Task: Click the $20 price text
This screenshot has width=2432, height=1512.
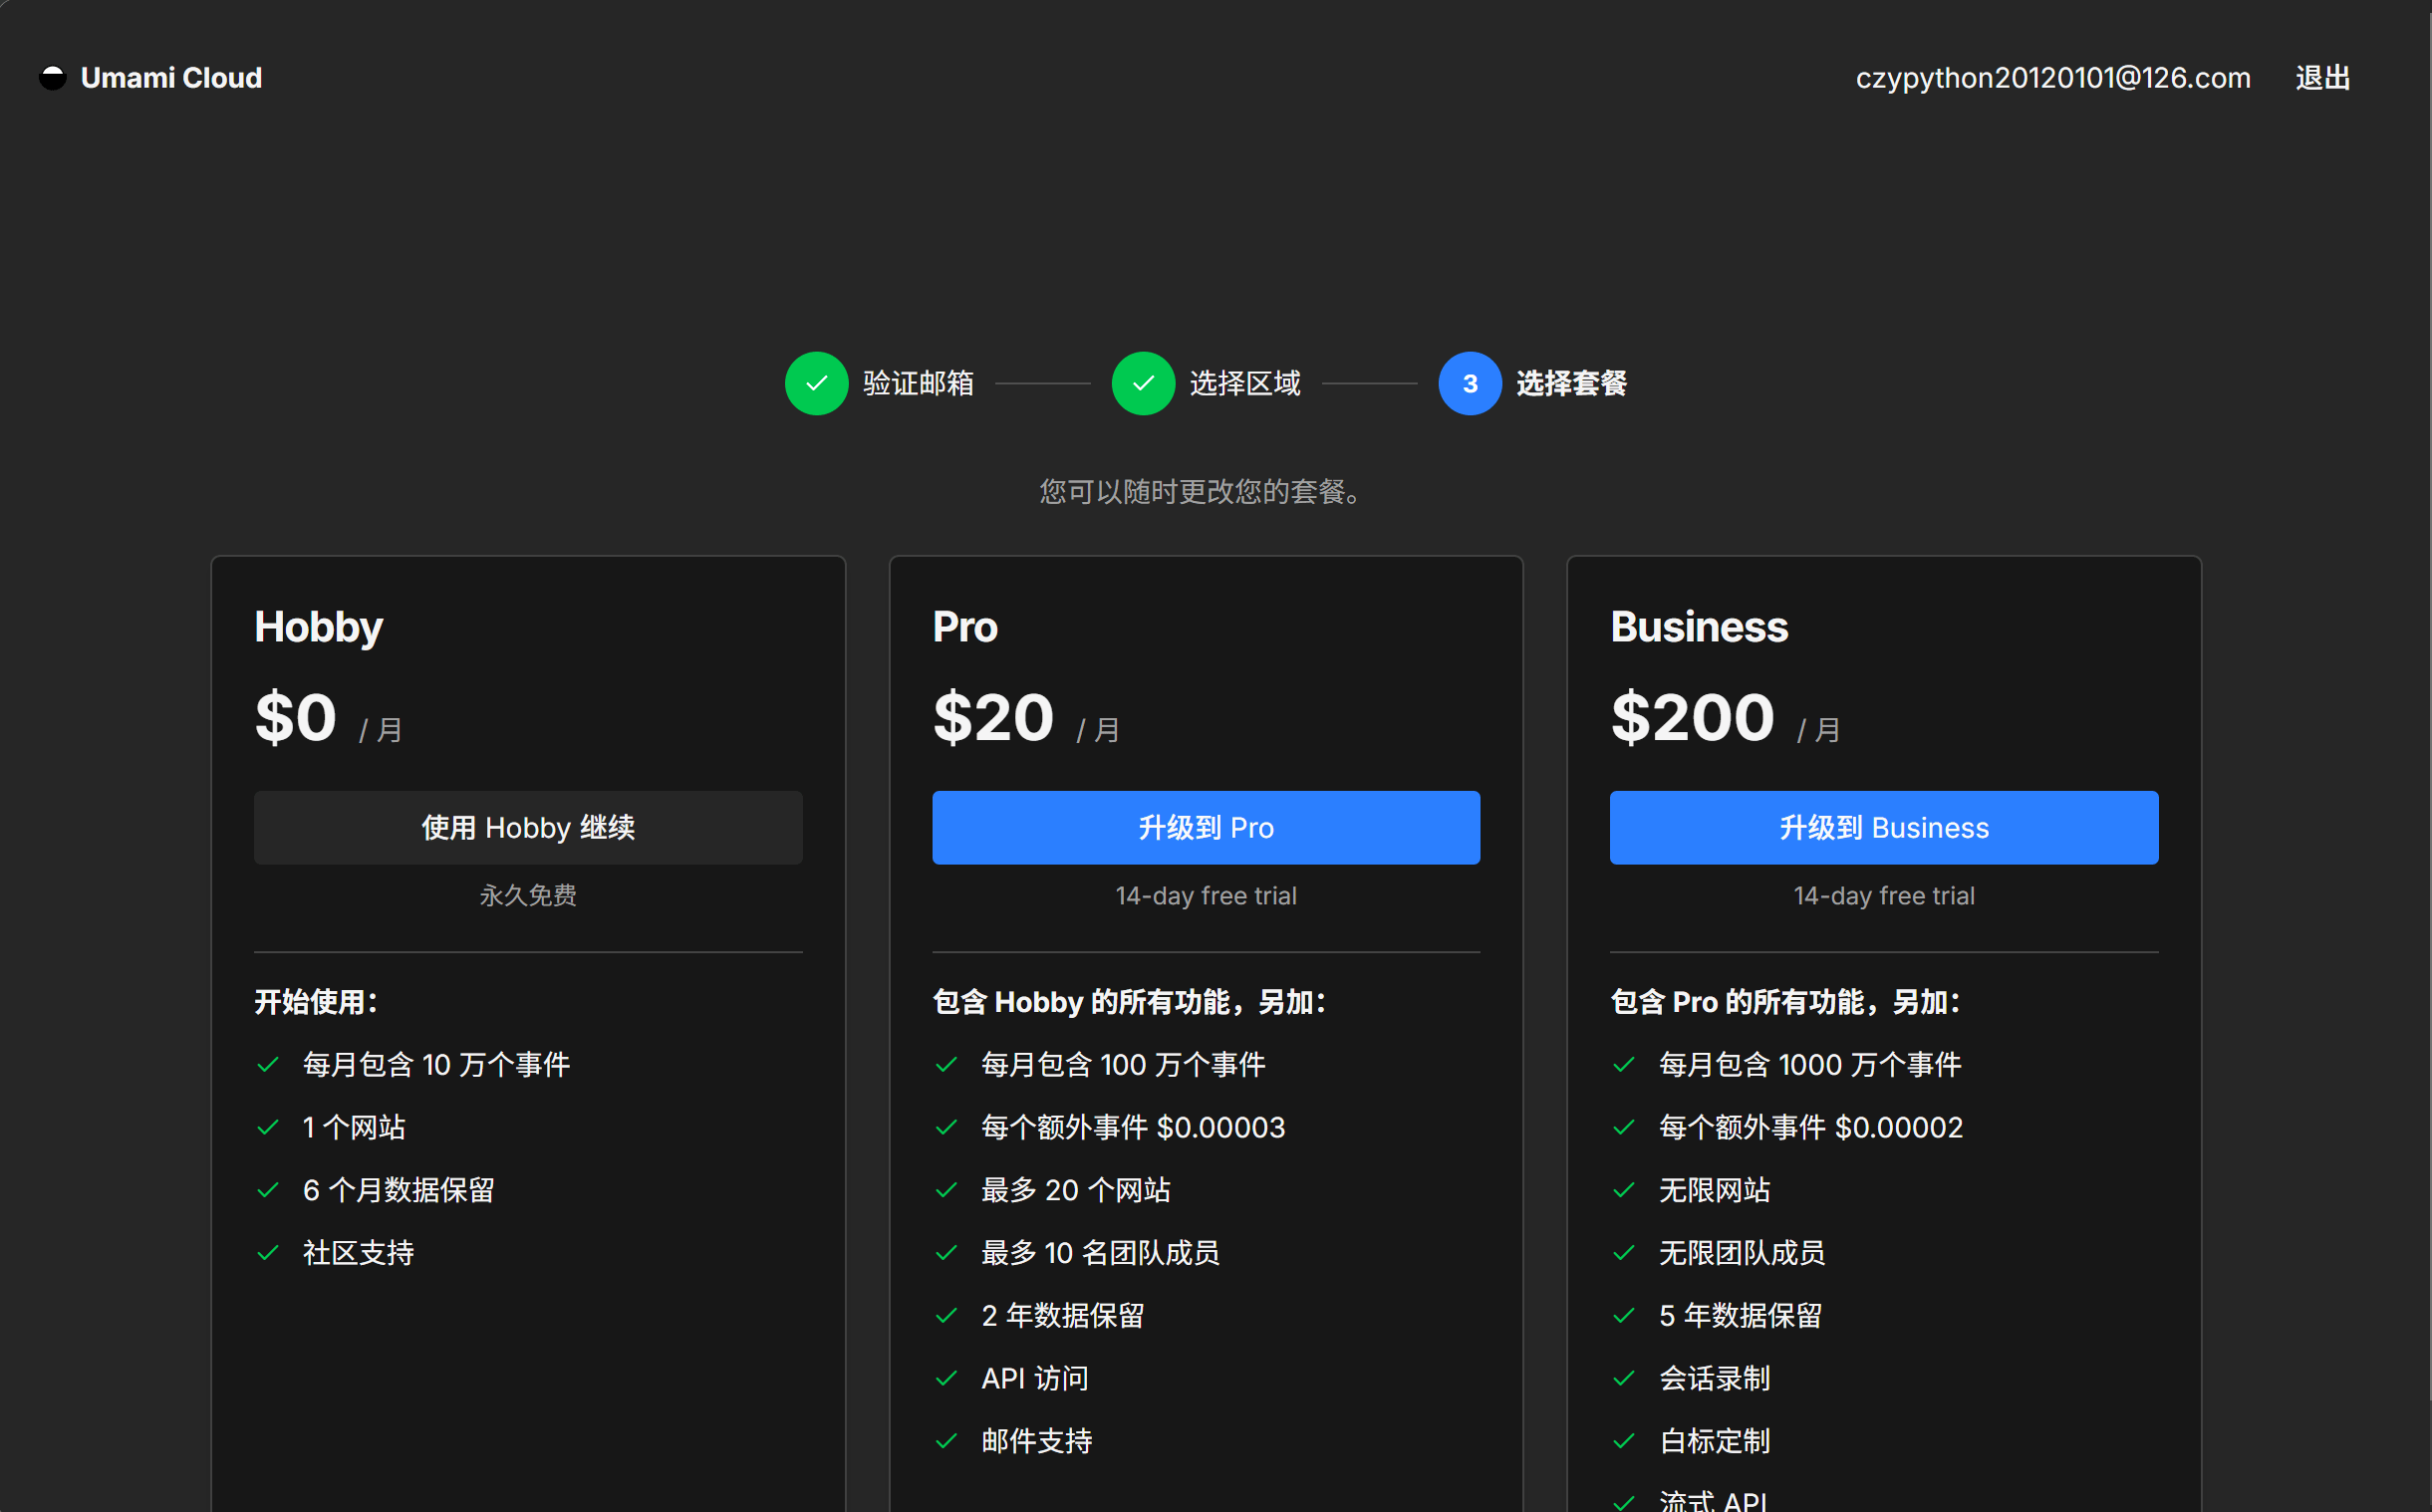Action: 993,718
